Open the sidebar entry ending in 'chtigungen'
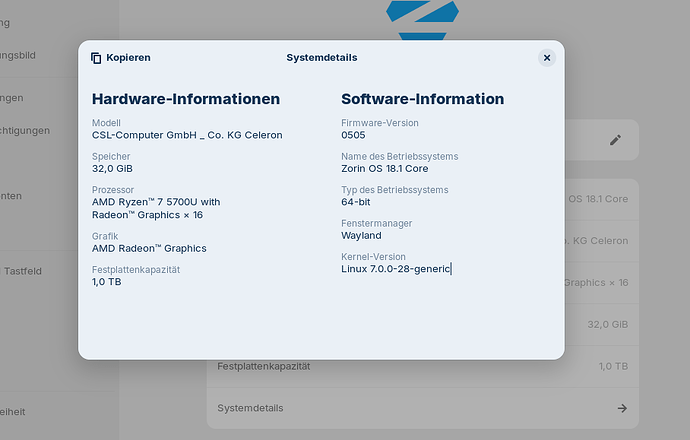690x440 pixels. [x=25, y=131]
